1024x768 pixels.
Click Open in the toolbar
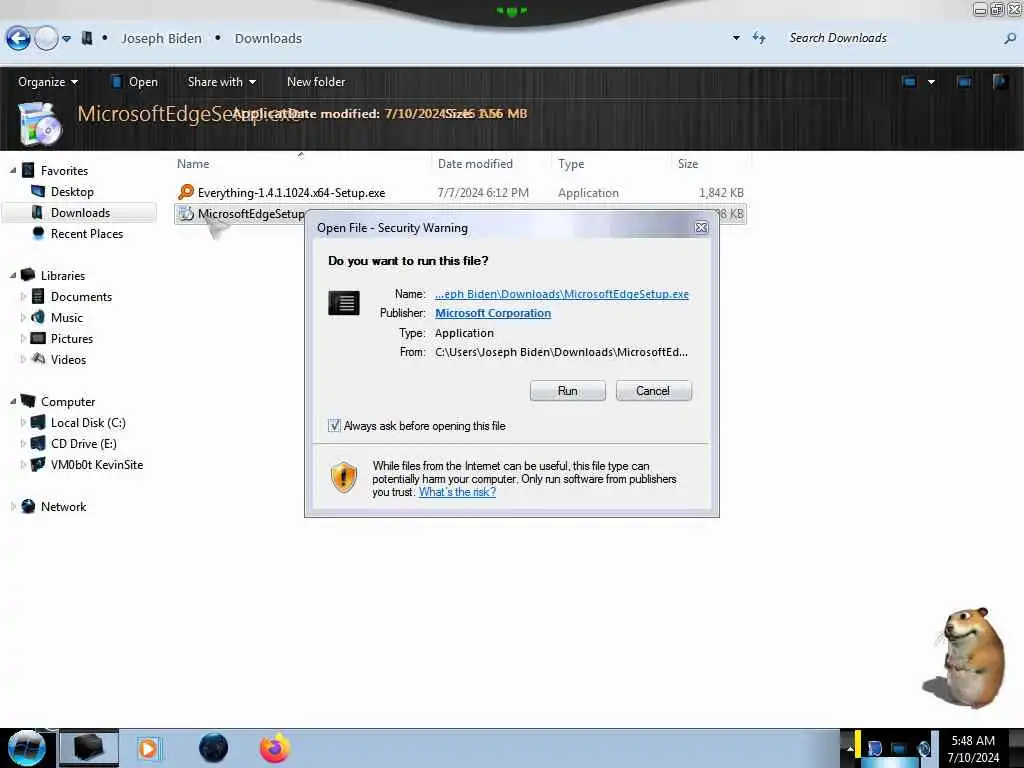tap(135, 82)
